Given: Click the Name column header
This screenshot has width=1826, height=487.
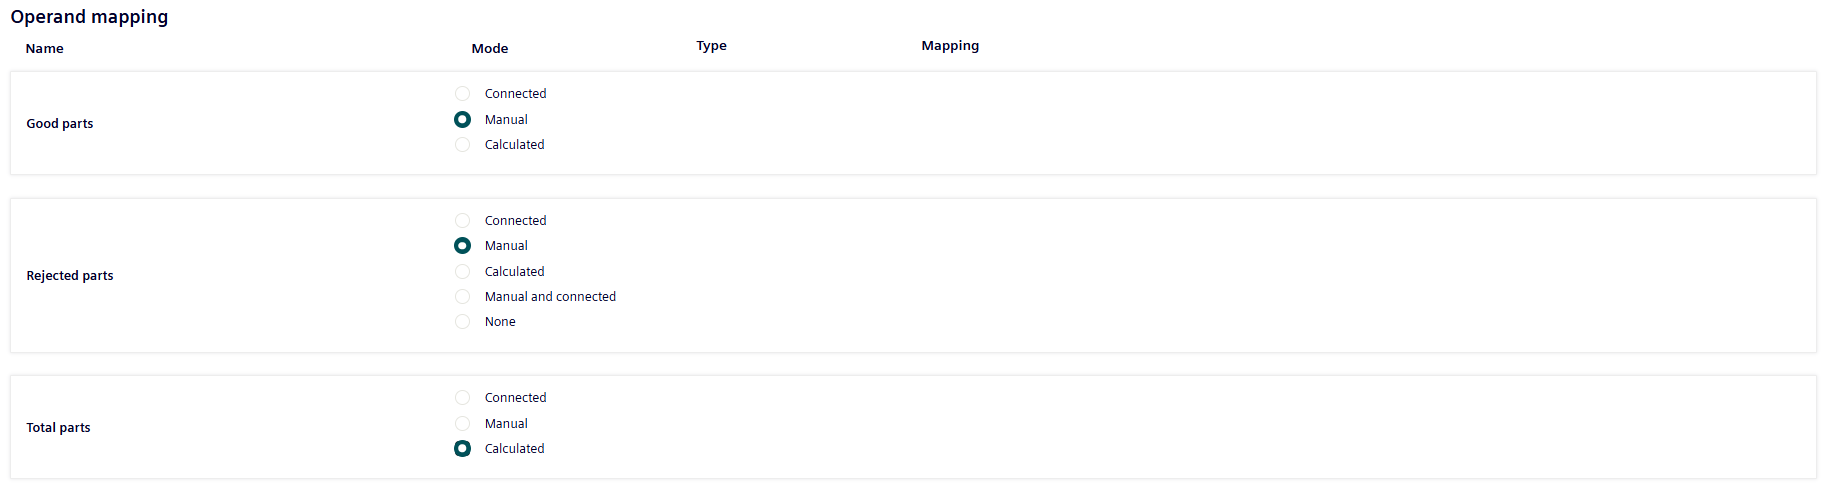Looking at the screenshot, I should 45,49.
